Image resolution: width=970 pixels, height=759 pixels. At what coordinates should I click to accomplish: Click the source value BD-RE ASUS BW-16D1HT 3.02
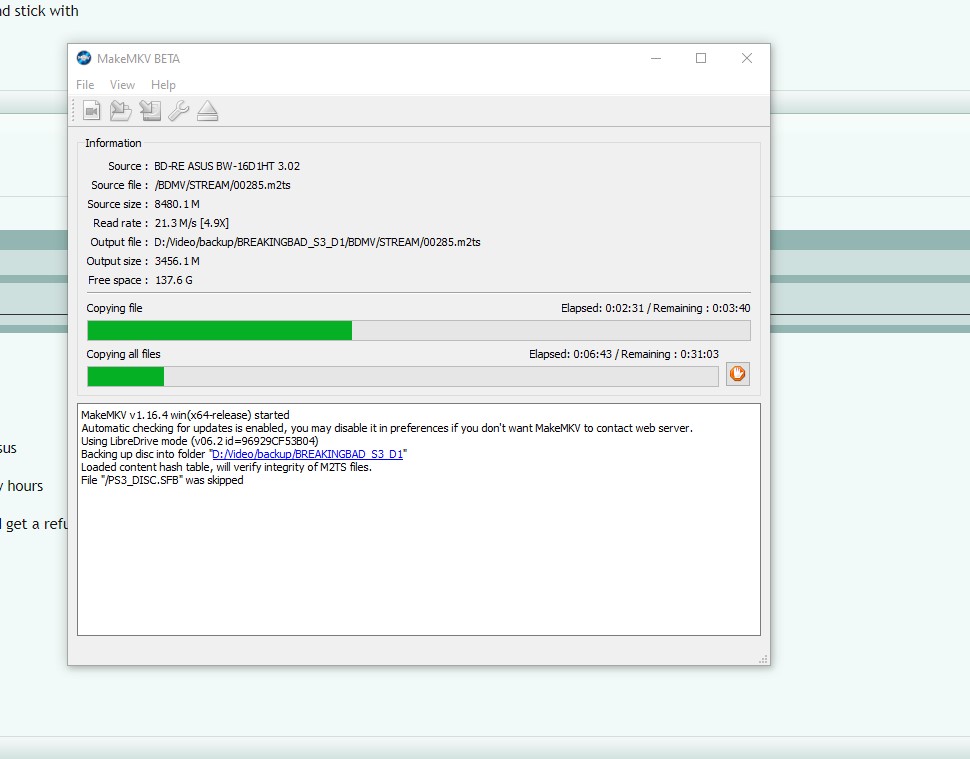pyautogui.click(x=227, y=166)
